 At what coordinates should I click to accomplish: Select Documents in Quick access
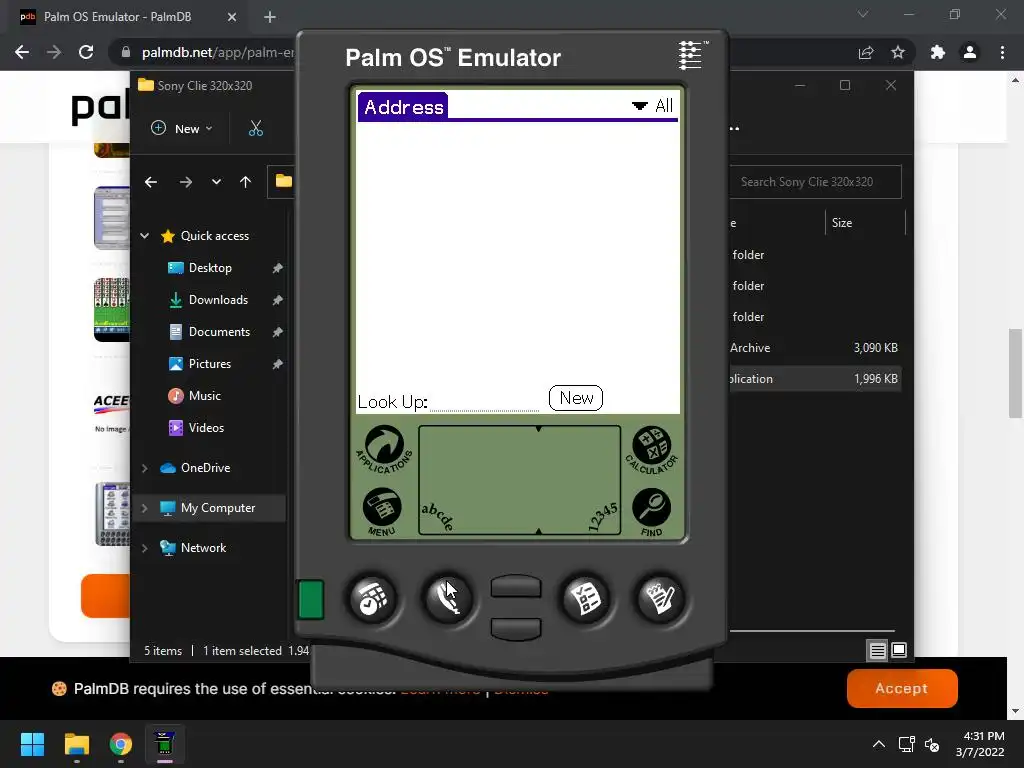(219, 332)
